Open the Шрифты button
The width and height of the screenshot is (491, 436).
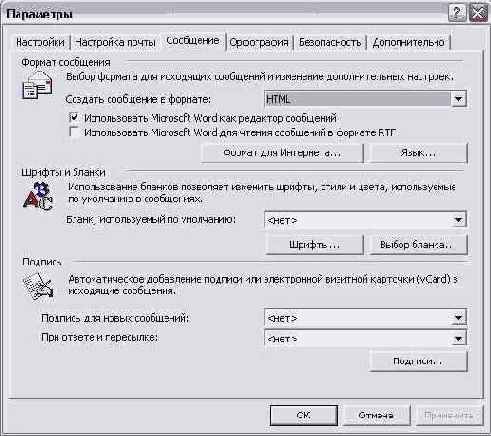click(x=314, y=245)
